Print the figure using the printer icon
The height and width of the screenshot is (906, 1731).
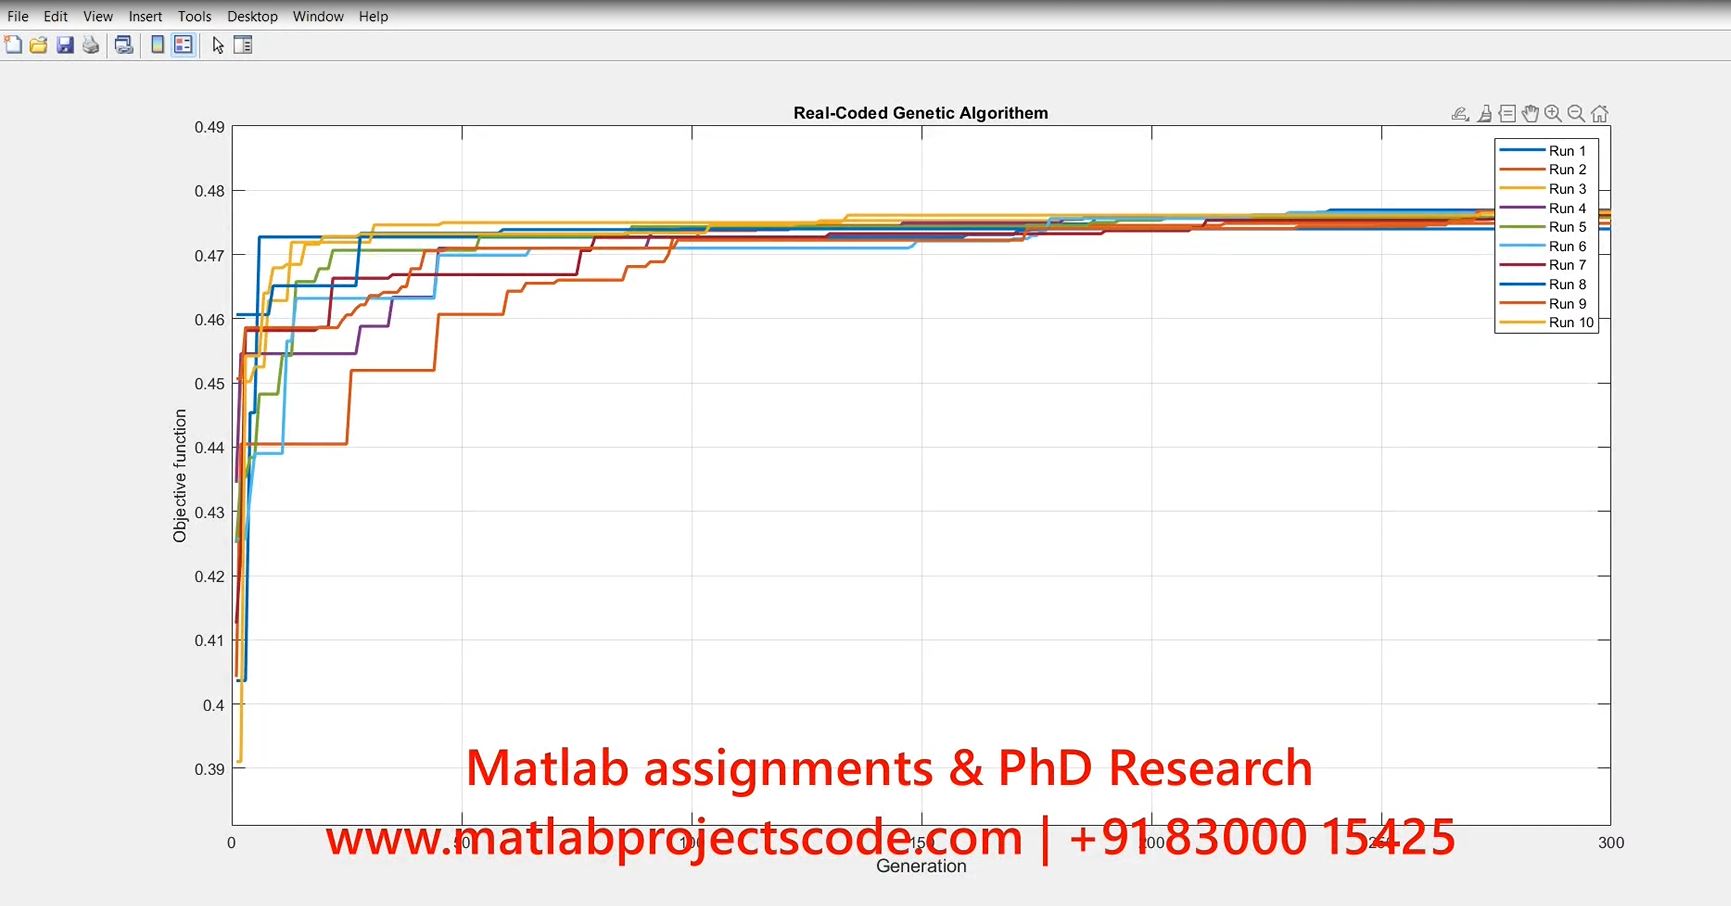tap(91, 45)
